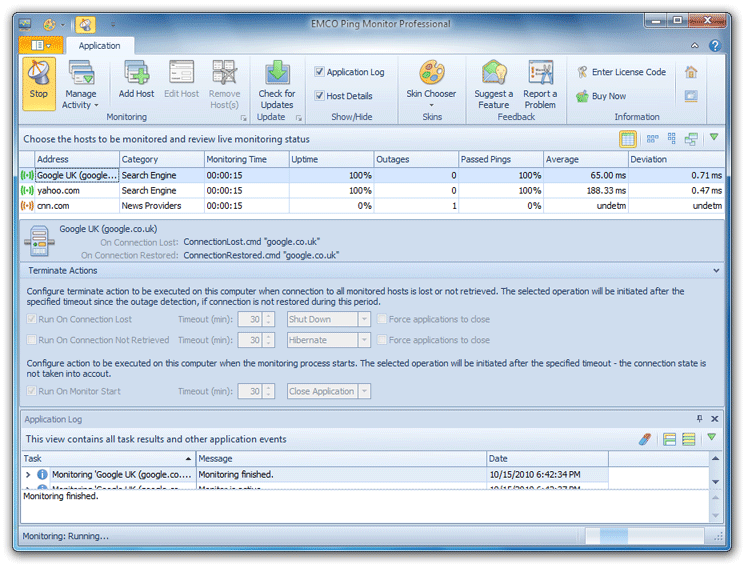Open the Hibernate action dropdown
Image resolution: width=744 pixels, height=564 pixels.
click(x=364, y=340)
